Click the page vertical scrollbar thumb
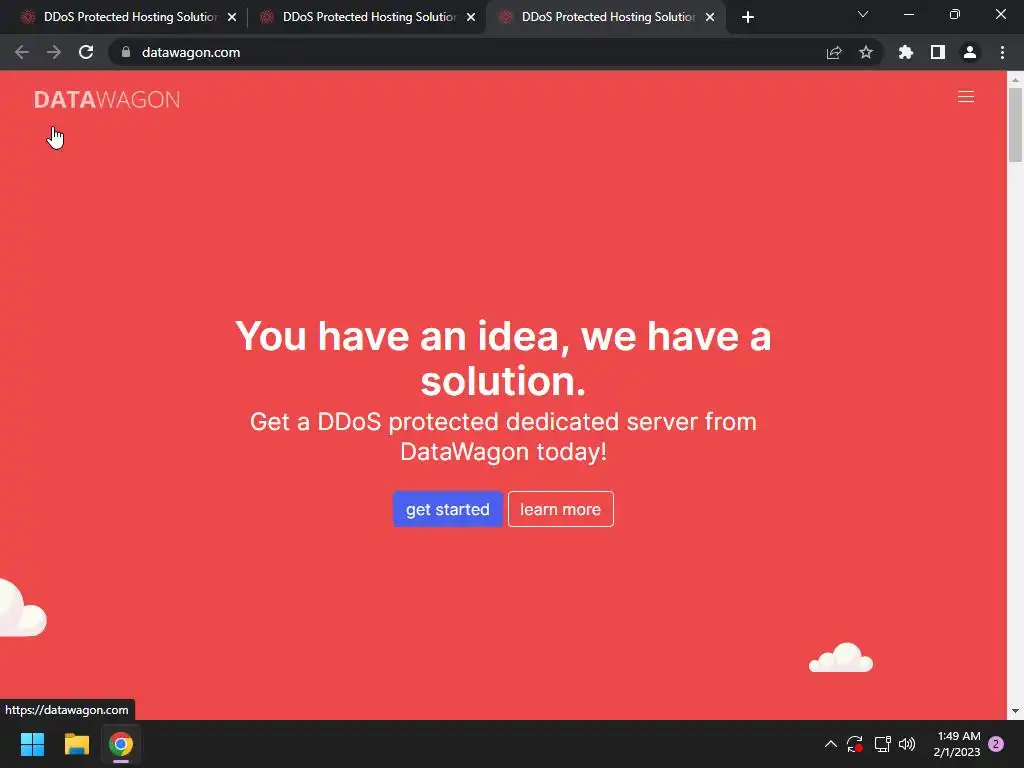 (x=1015, y=124)
